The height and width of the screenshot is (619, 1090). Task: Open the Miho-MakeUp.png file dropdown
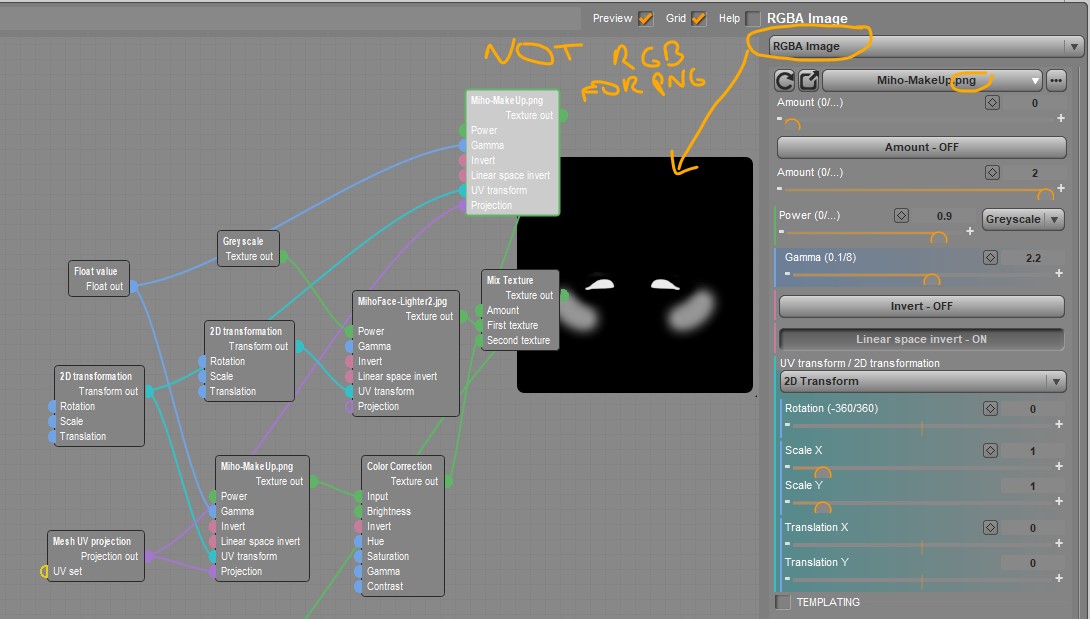932,81
